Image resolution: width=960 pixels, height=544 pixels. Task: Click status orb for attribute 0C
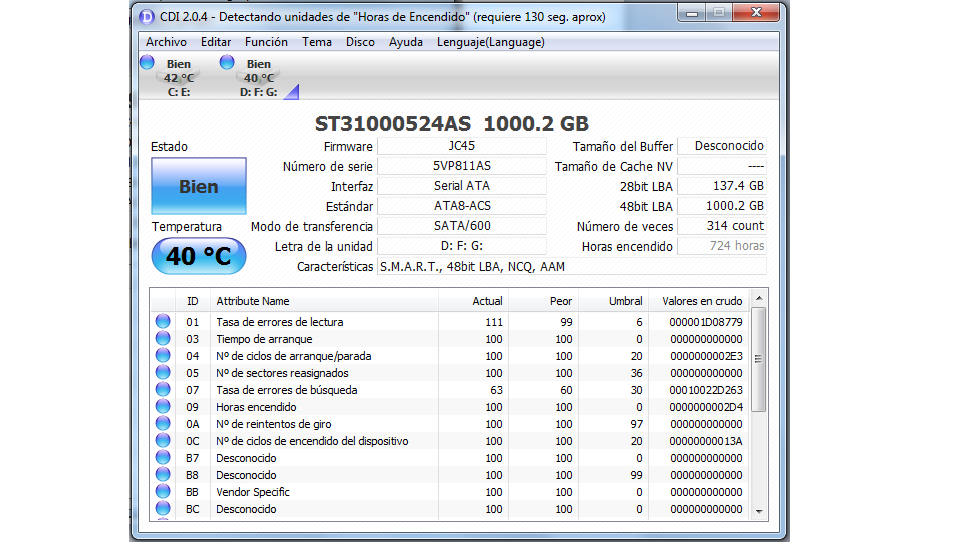point(163,441)
